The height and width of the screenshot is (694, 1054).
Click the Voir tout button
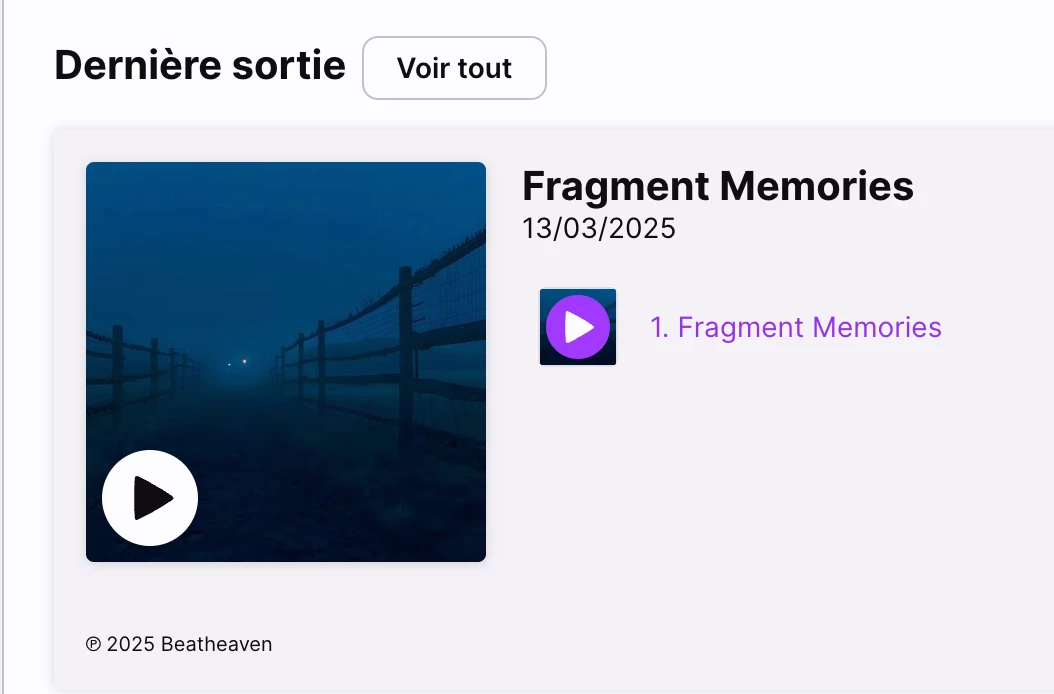(454, 68)
